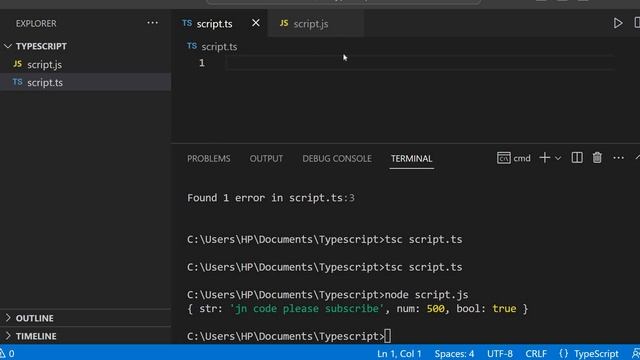The height and width of the screenshot is (360, 640).
Task: Open the PROBLEMS panel tab
Action: 209,158
